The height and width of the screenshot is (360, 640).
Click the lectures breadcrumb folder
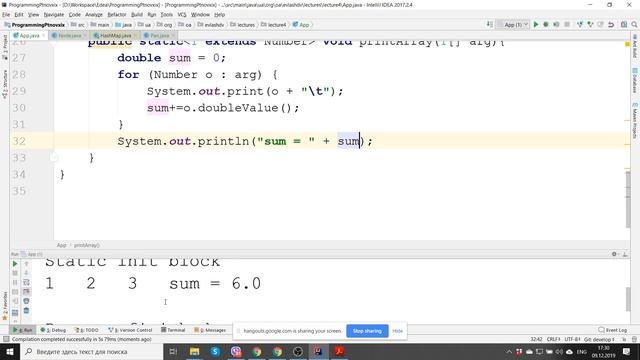point(243,25)
